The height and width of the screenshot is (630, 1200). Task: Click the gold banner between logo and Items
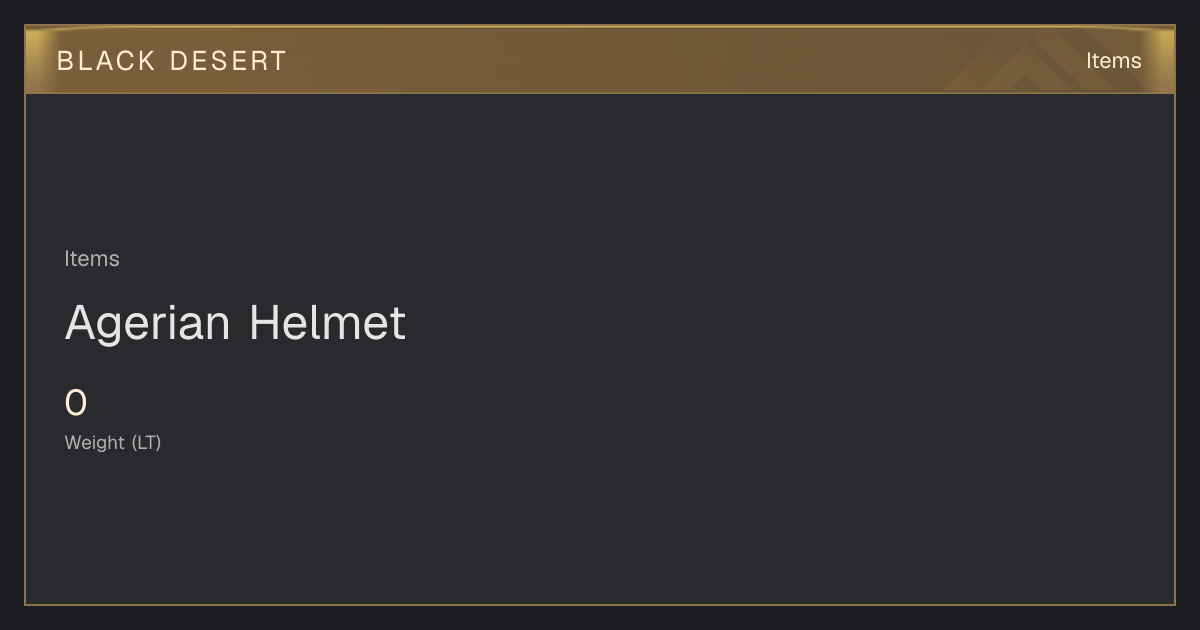pyautogui.click(x=680, y=60)
